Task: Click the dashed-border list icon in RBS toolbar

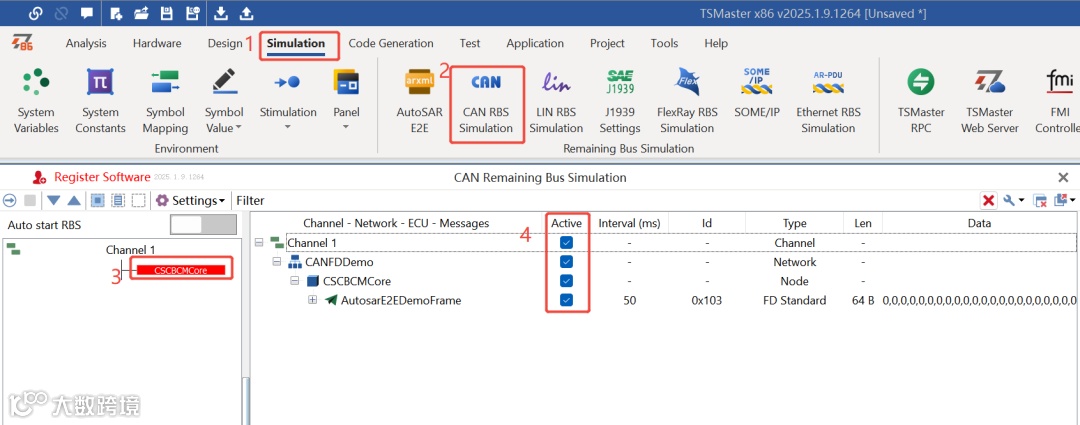Action: pyautogui.click(x=118, y=200)
